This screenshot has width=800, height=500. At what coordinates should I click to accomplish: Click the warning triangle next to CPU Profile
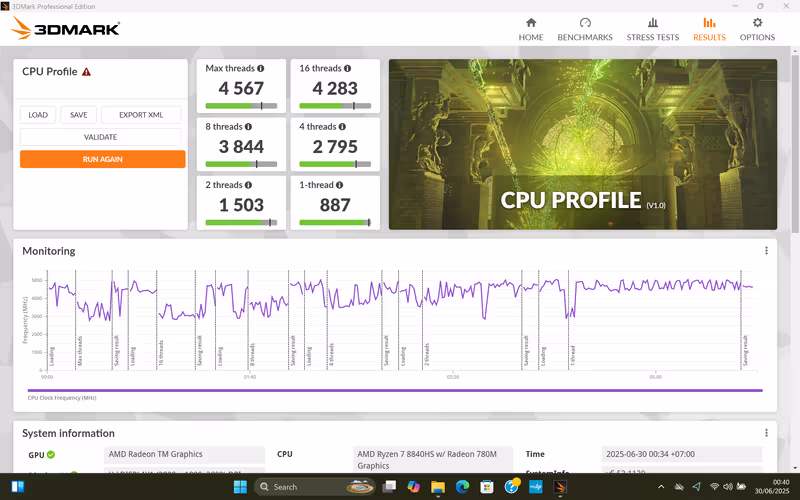coord(86,72)
